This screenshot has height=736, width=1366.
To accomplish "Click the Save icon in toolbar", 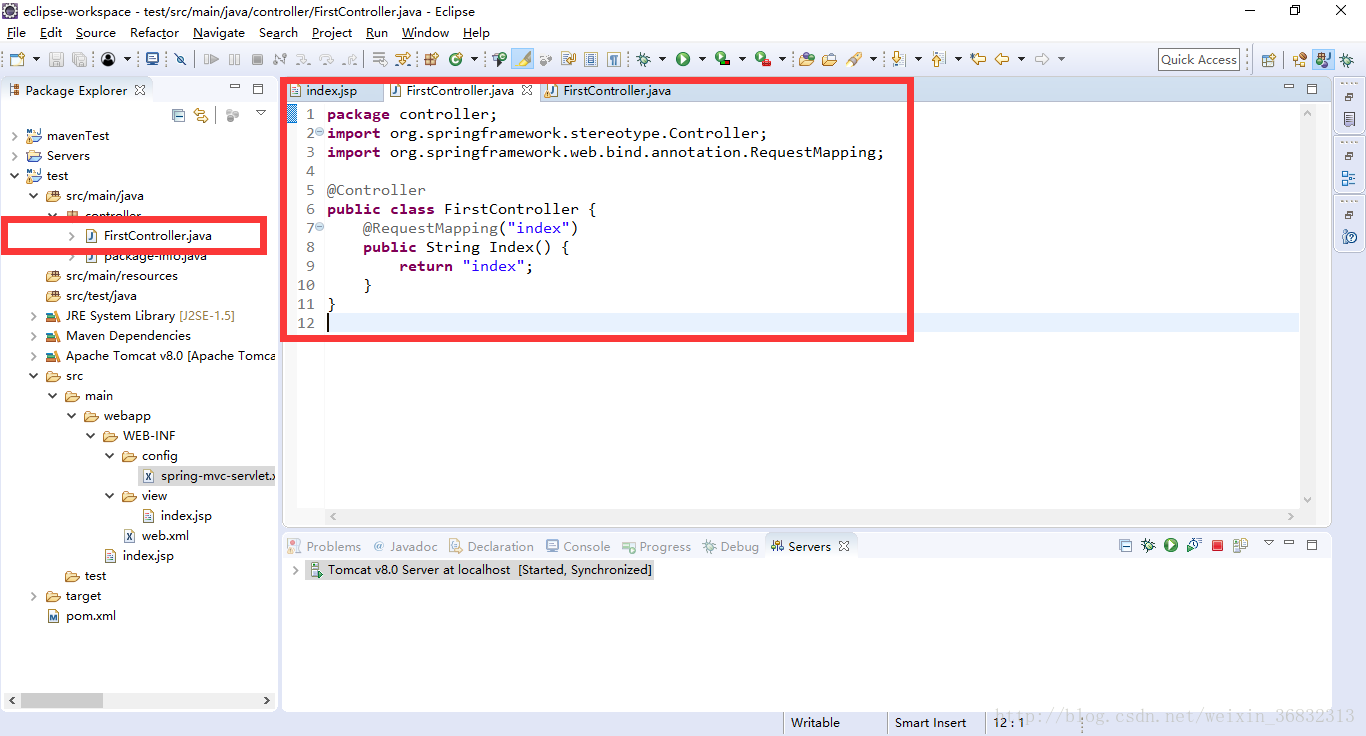I will (x=56, y=60).
